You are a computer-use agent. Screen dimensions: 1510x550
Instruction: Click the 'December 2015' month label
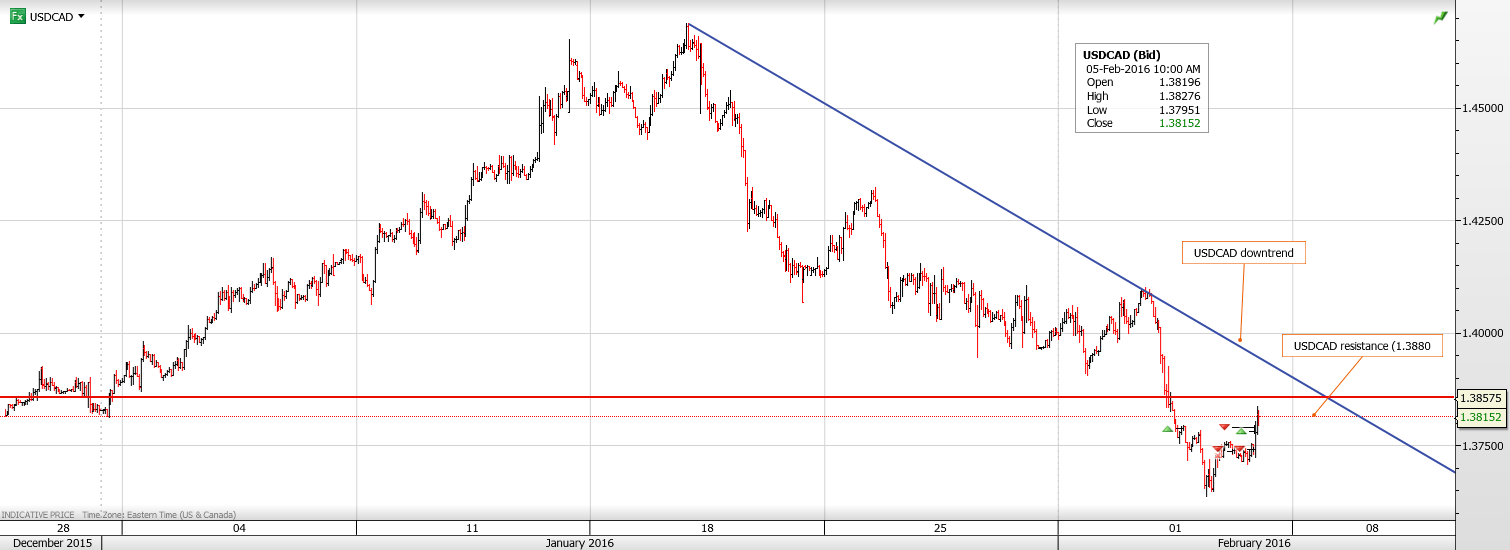click(51, 543)
